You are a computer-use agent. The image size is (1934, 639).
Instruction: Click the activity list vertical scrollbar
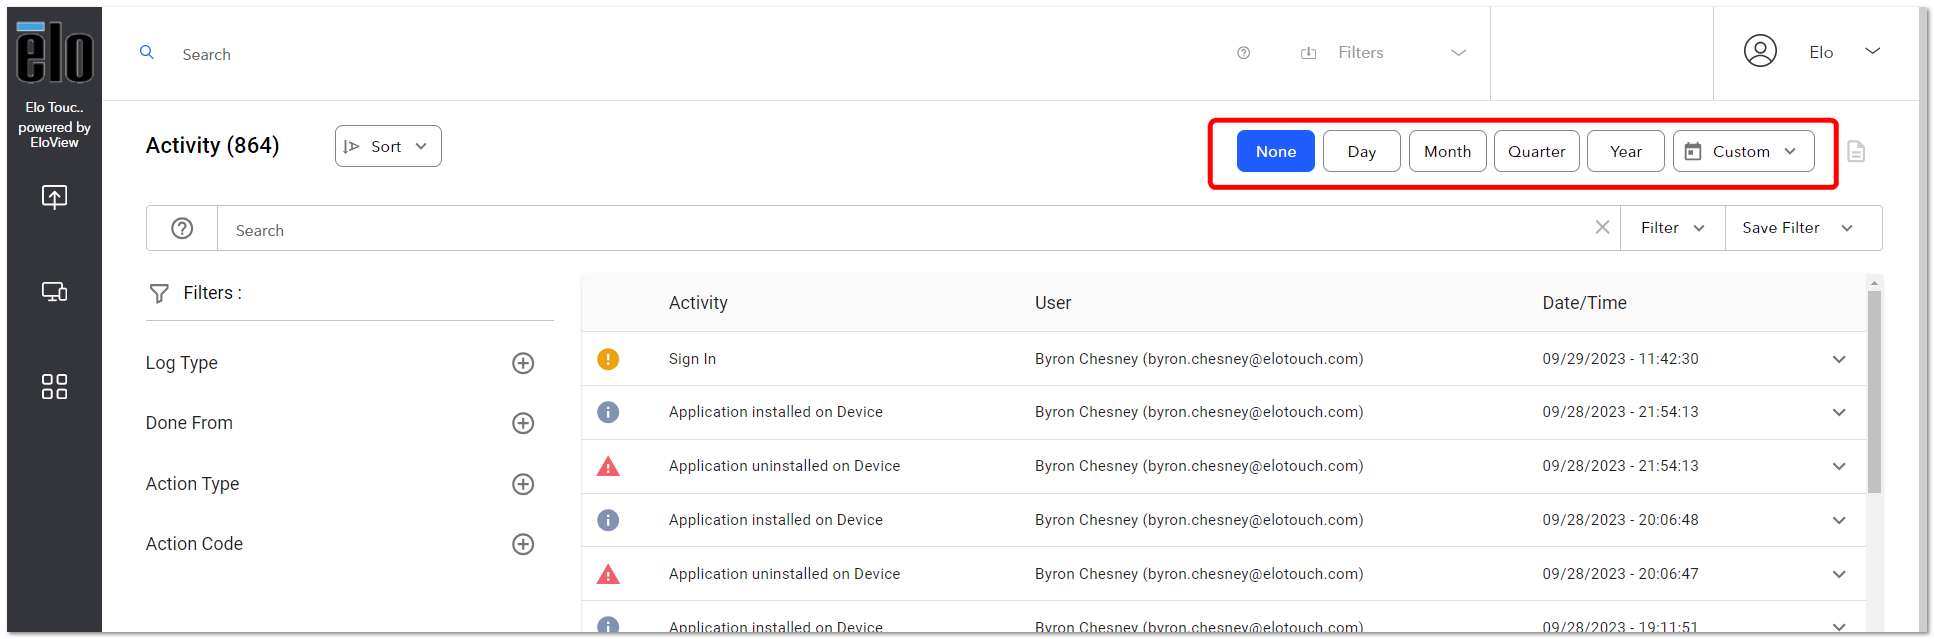coord(1874,391)
